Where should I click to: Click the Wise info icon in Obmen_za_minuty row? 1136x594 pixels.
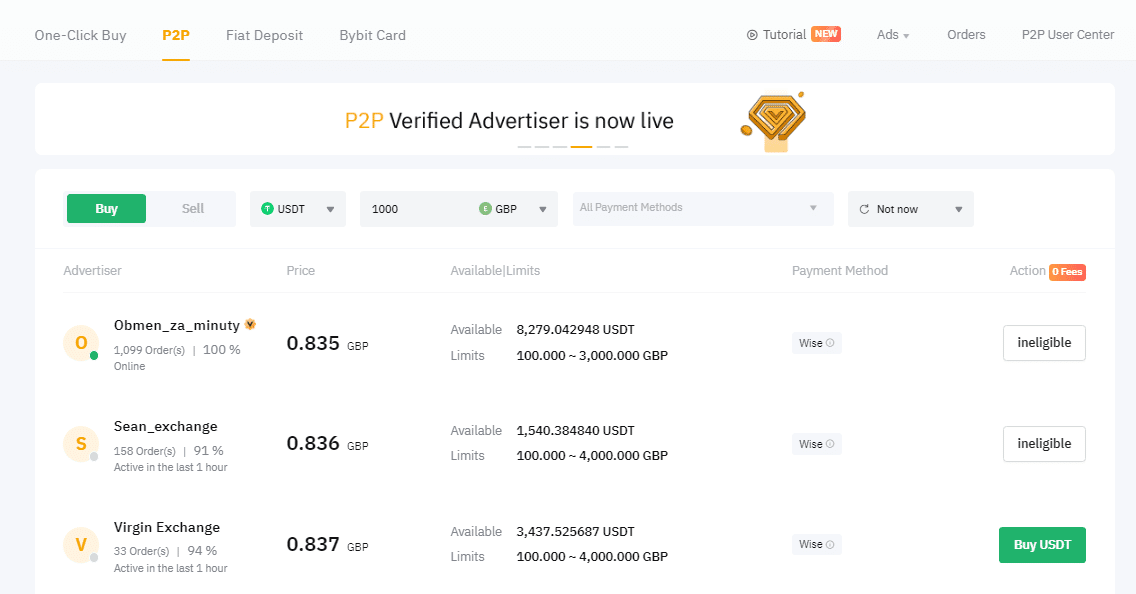830,343
